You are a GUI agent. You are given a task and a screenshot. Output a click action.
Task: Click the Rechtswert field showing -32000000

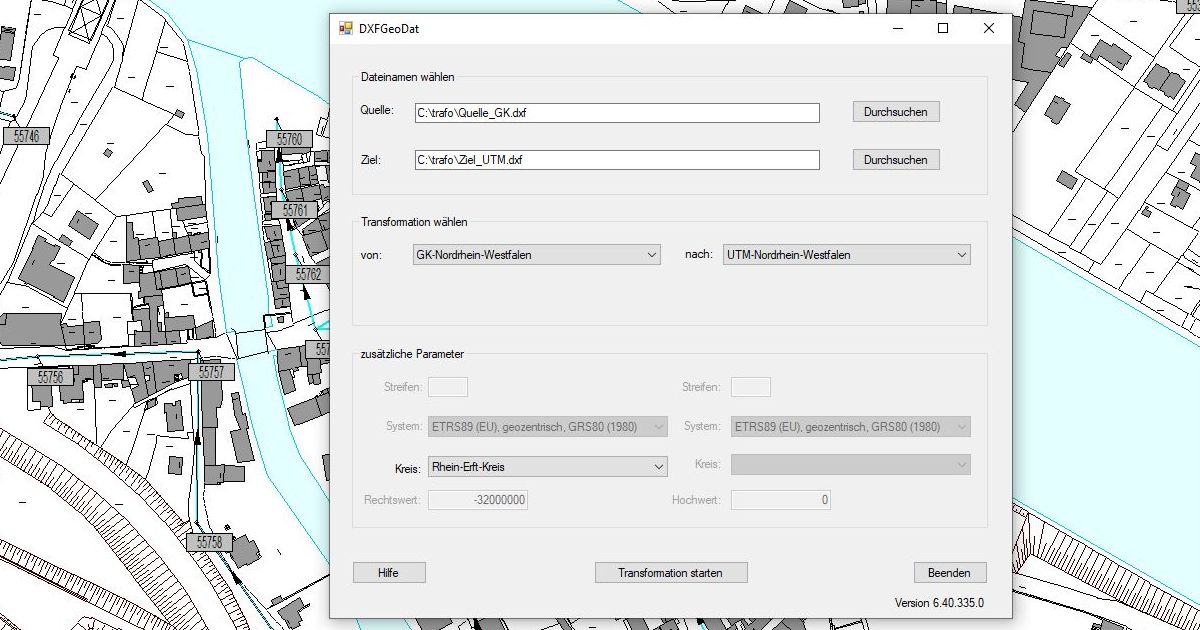click(x=478, y=500)
